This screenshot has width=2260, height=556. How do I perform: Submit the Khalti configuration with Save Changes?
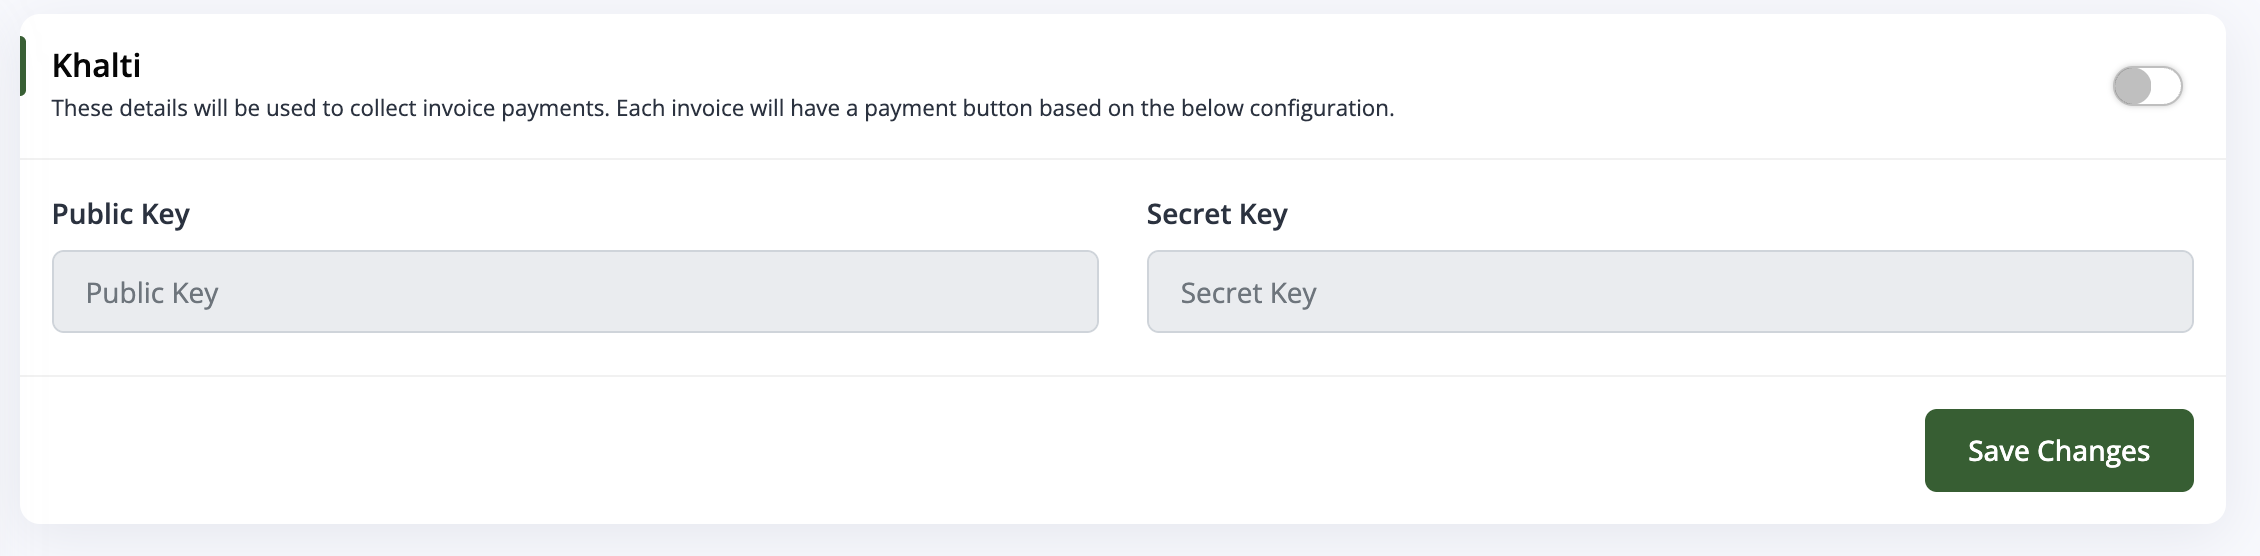(x=2058, y=451)
